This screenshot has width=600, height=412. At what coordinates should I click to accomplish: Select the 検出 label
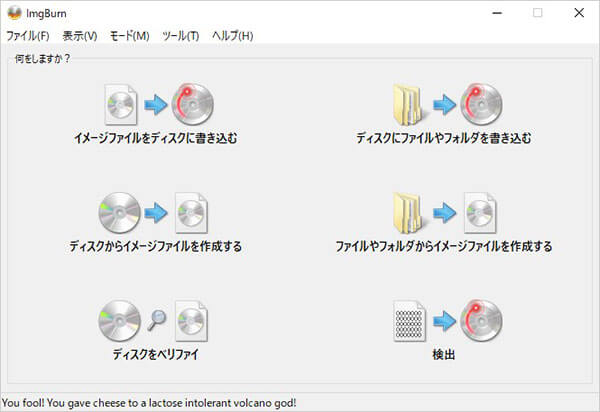444,355
